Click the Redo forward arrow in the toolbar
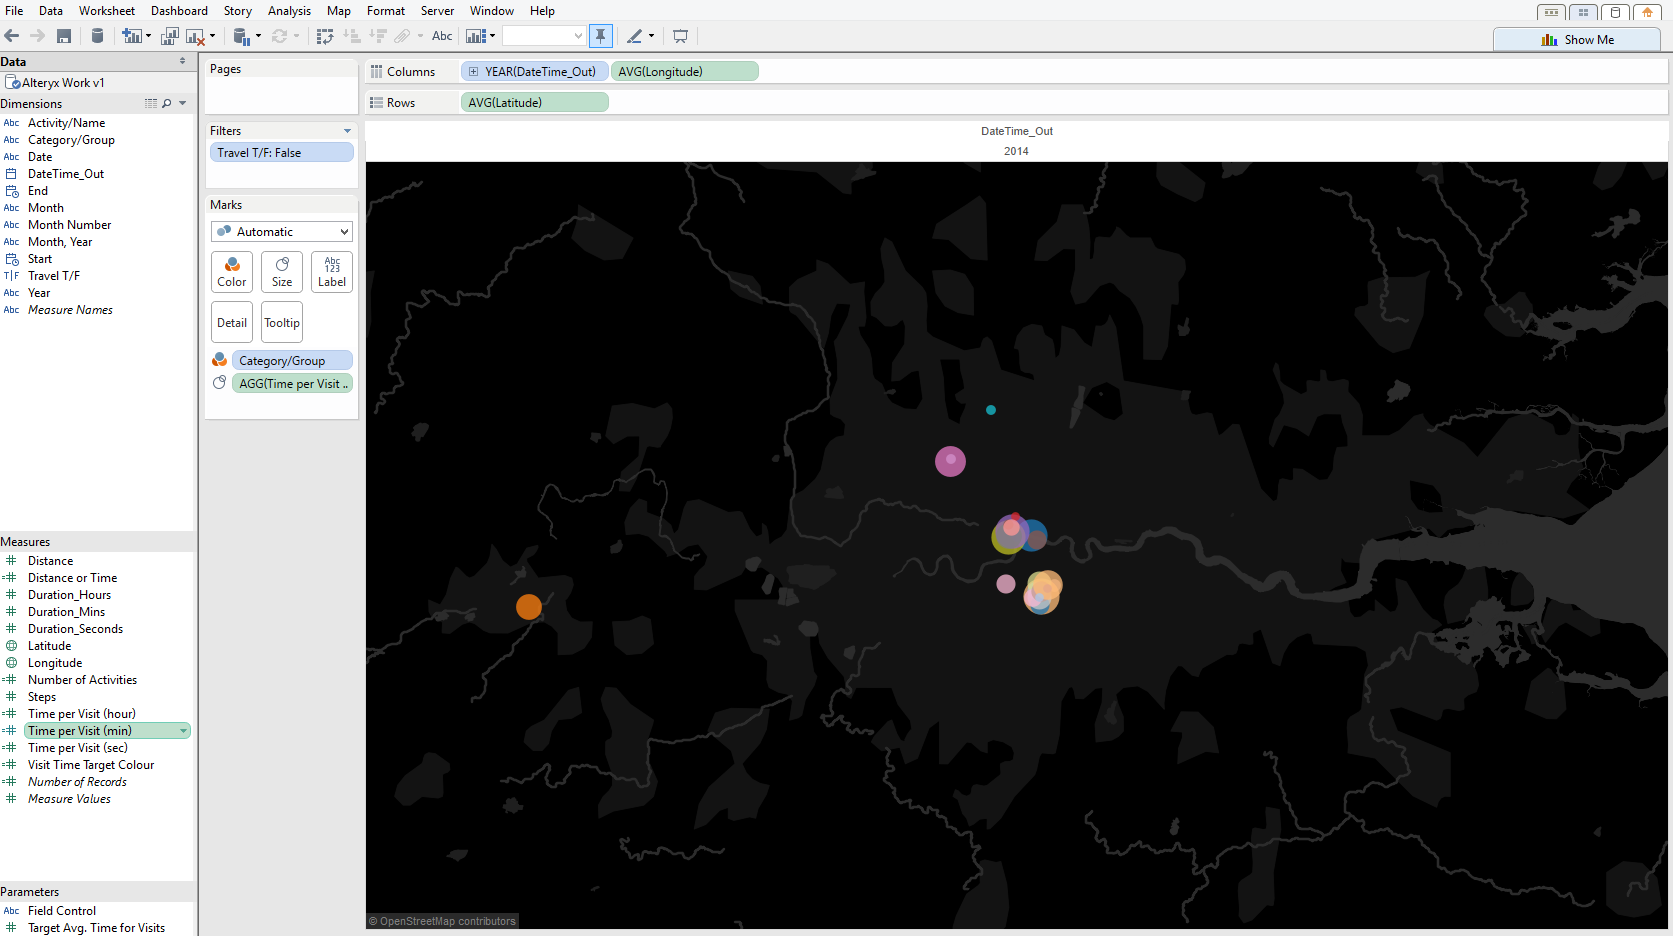Viewport: 1673px width, 936px height. [37, 36]
